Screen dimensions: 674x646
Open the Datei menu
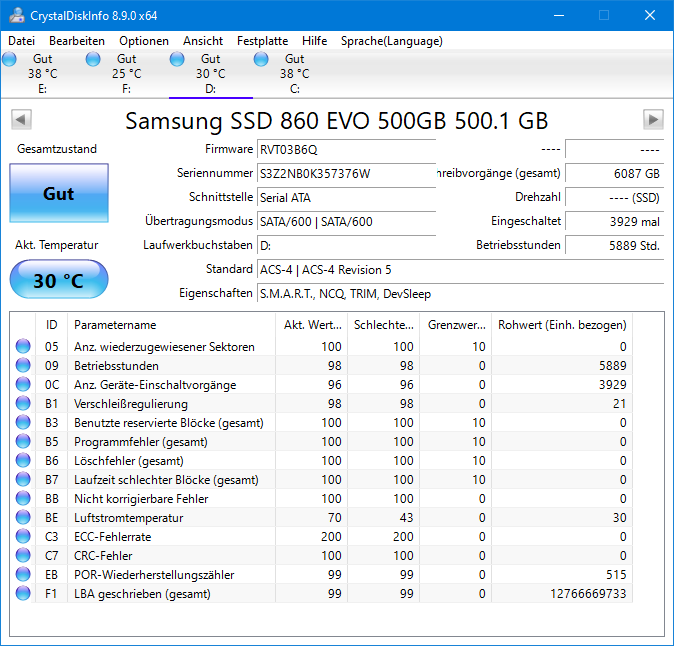(21, 41)
